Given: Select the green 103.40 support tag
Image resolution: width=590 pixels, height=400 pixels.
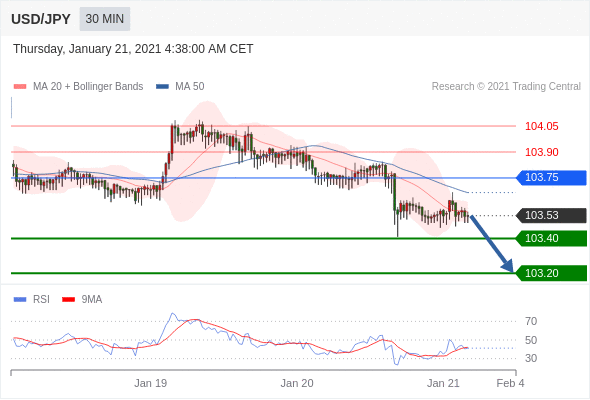Looking at the screenshot, I should [x=551, y=238].
